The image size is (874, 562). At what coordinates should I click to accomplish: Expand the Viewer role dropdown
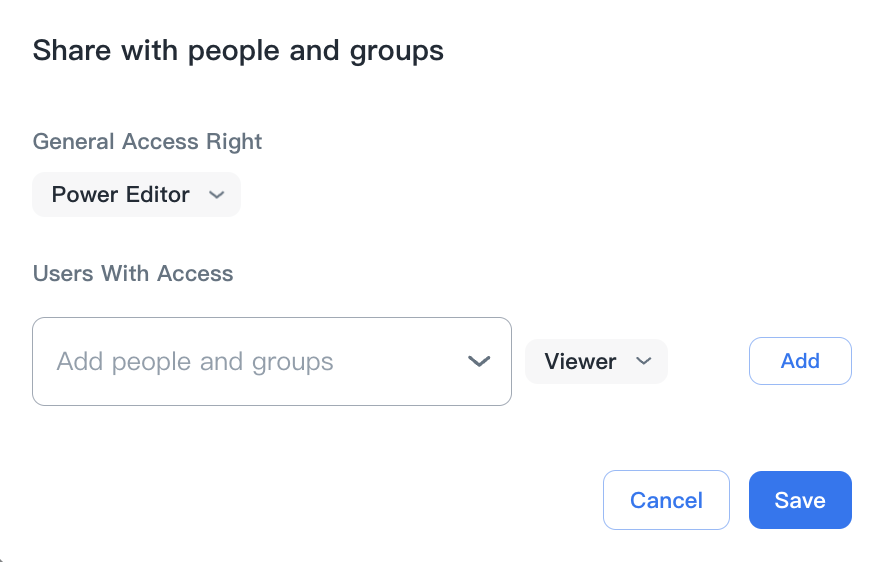click(596, 361)
